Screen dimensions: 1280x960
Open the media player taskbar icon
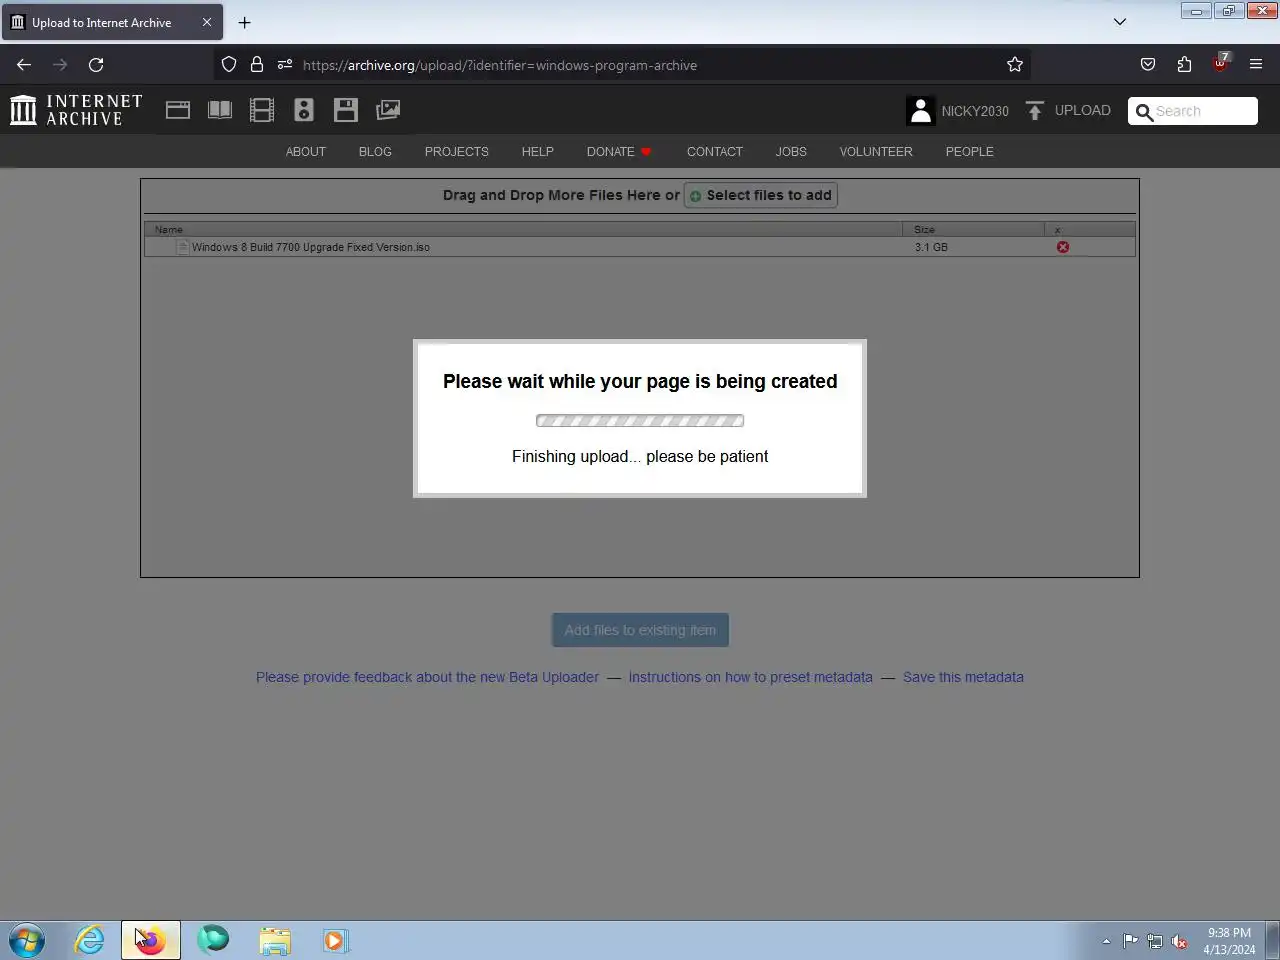[x=335, y=940]
